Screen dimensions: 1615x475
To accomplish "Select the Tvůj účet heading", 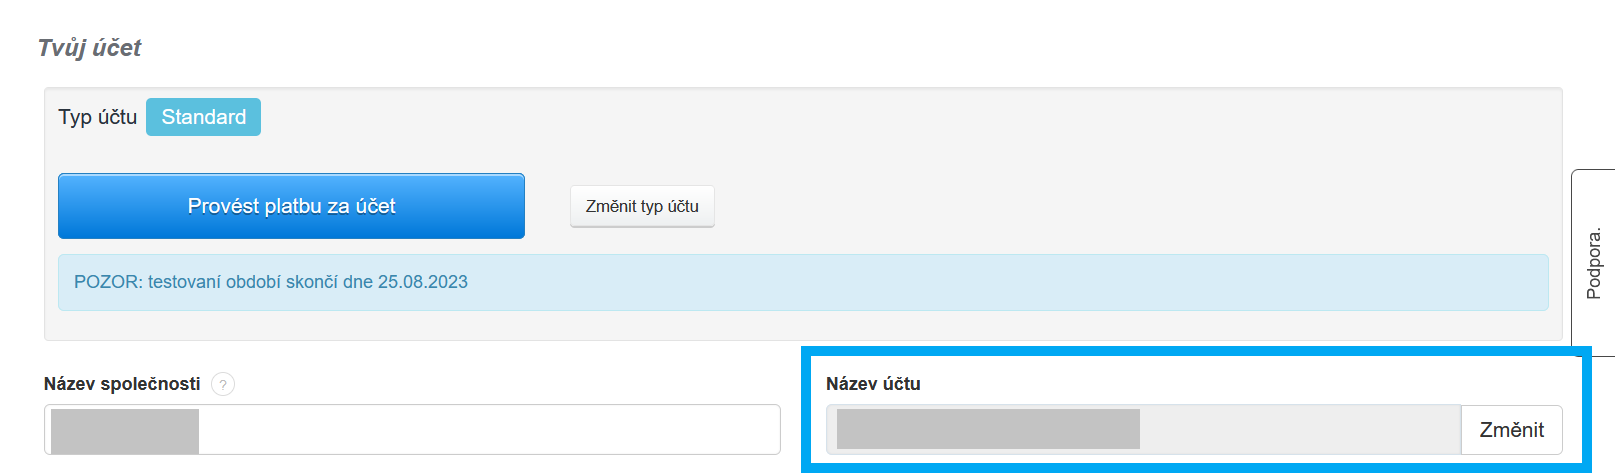I will click(x=89, y=48).
